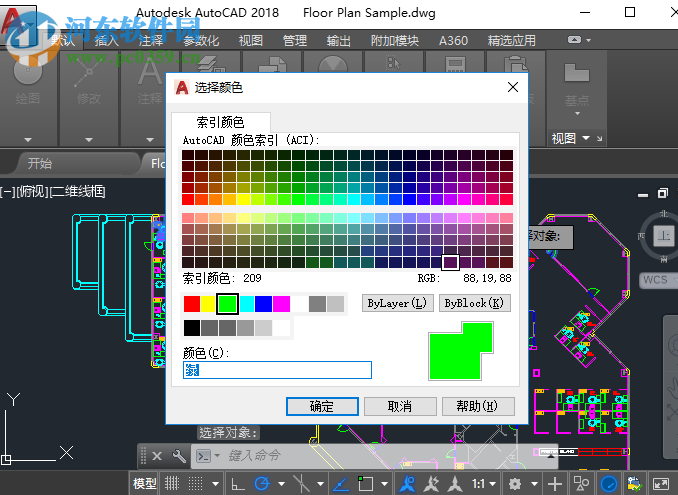Close the 选择颜色 dialog

click(x=513, y=87)
